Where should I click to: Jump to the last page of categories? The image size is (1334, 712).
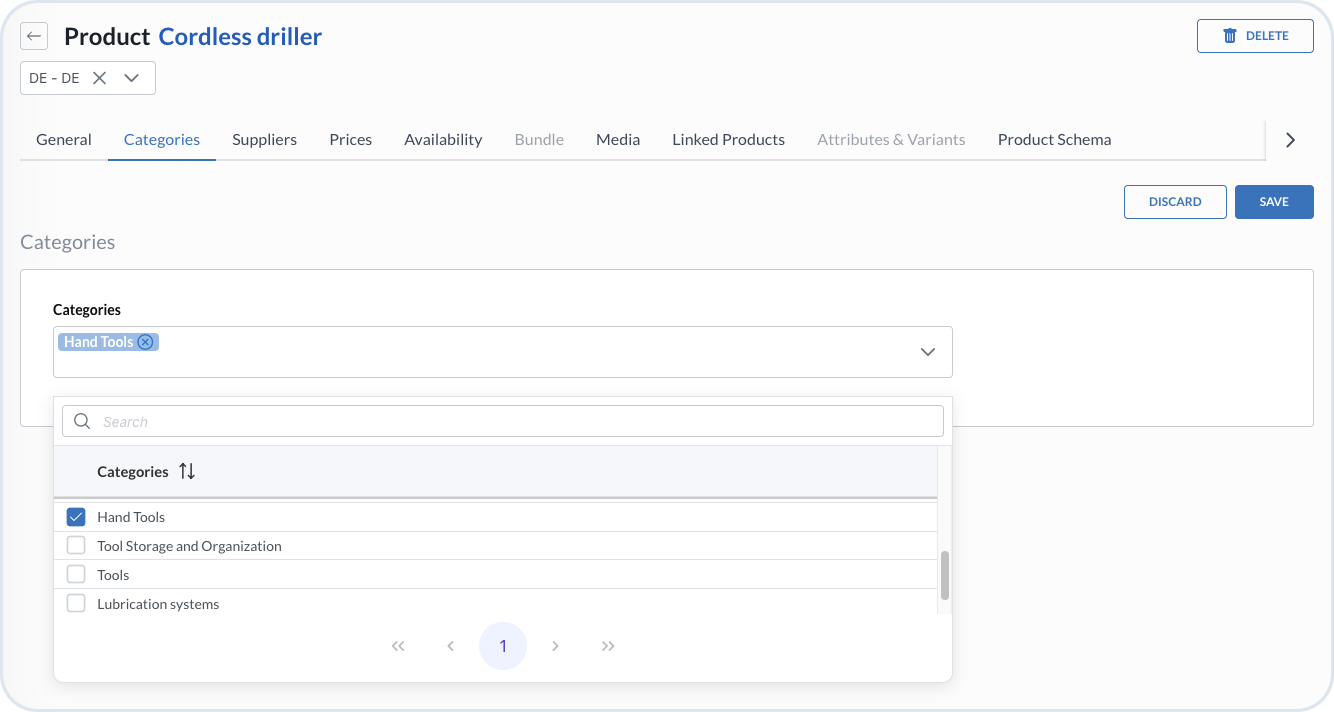click(608, 646)
